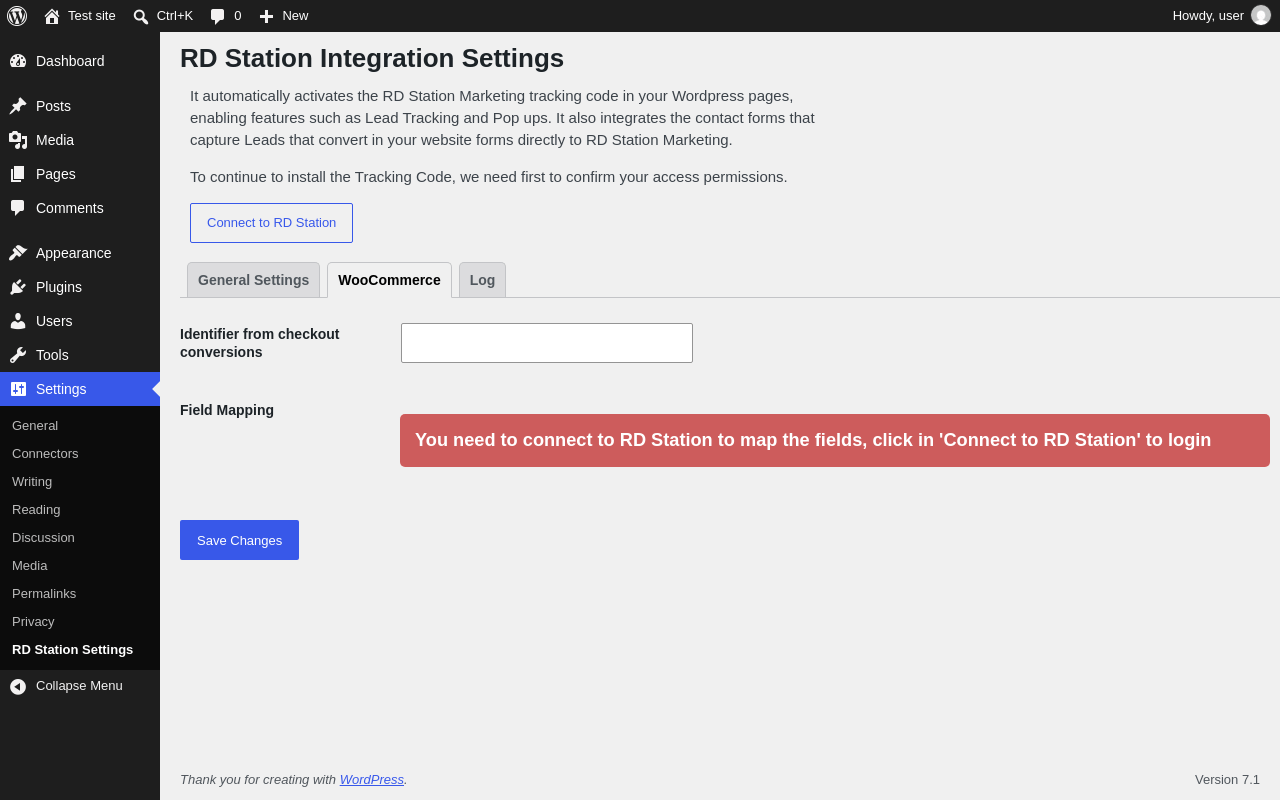This screenshot has height=800, width=1280.
Task: Click Save Changes button
Action: [239, 540]
